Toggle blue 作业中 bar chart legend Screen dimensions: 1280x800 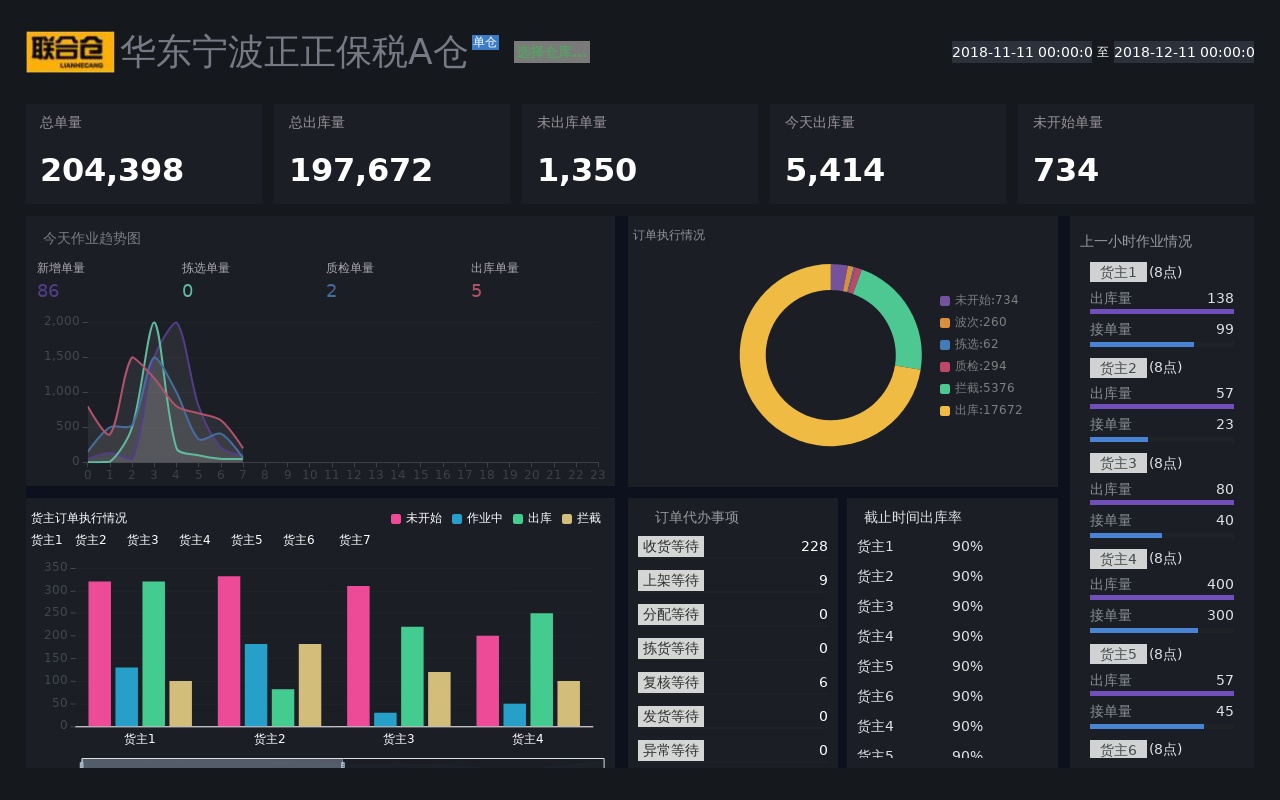click(477, 518)
